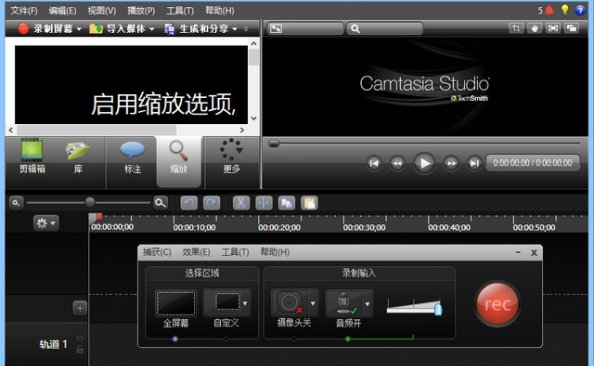The width and height of the screenshot is (594, 366).
Task: Click the timeline zoom out magnifier
Action: coord(16,203)
